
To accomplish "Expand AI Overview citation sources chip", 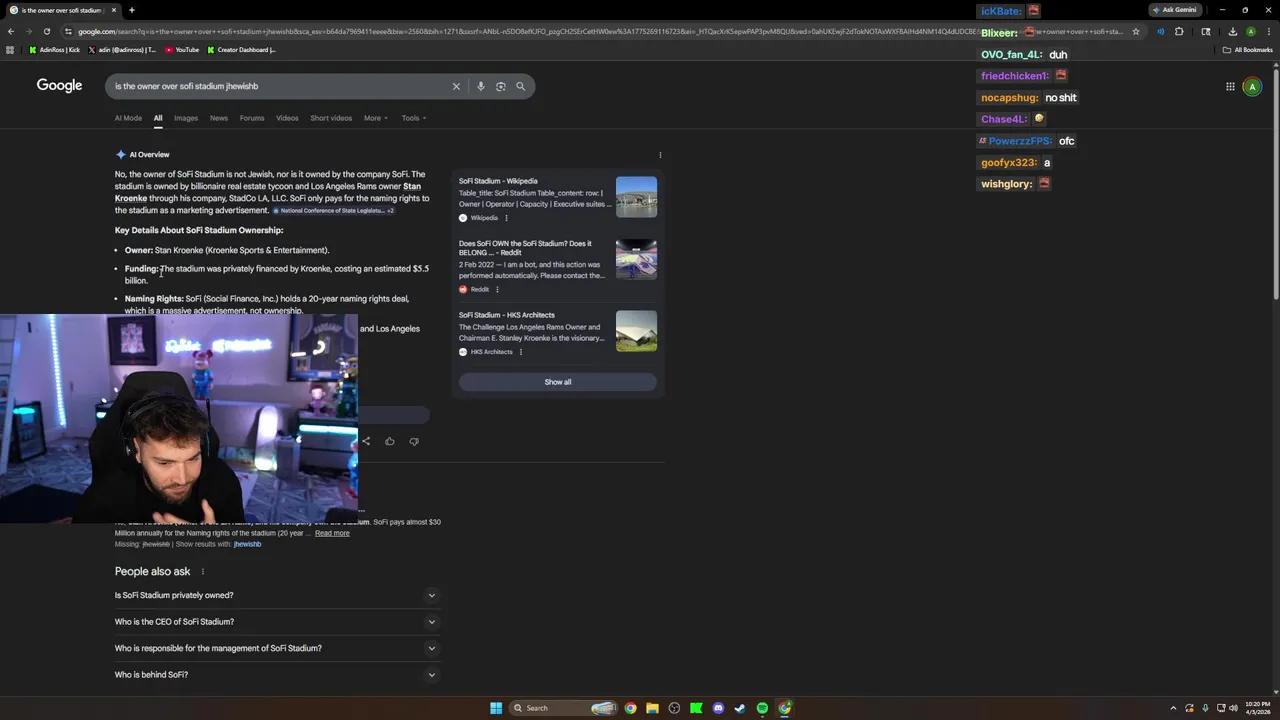I will coord(334,211).
